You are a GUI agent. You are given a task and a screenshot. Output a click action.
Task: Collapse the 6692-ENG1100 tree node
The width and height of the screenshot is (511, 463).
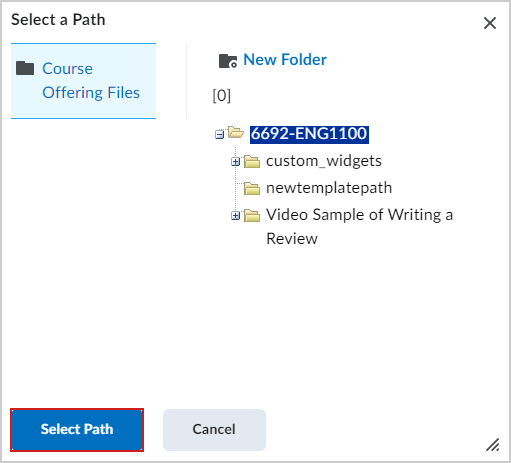(219, 135)
